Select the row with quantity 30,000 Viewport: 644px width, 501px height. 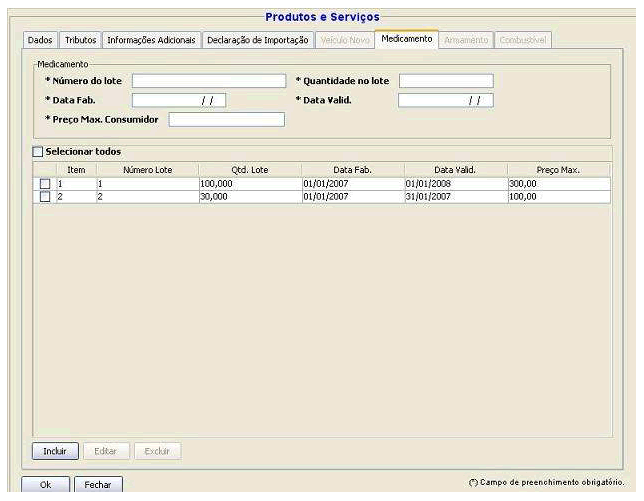coord(249,197)
